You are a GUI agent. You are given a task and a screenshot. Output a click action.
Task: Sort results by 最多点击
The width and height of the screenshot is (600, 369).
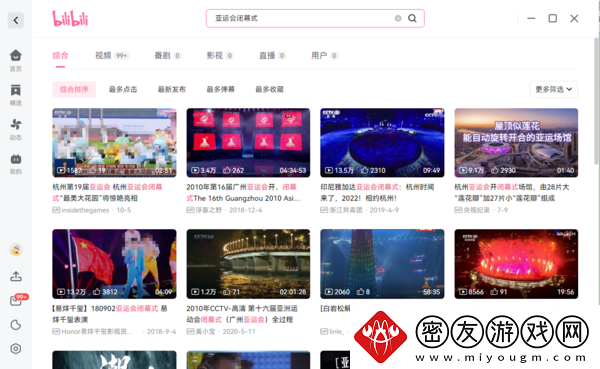coord(123,89)
